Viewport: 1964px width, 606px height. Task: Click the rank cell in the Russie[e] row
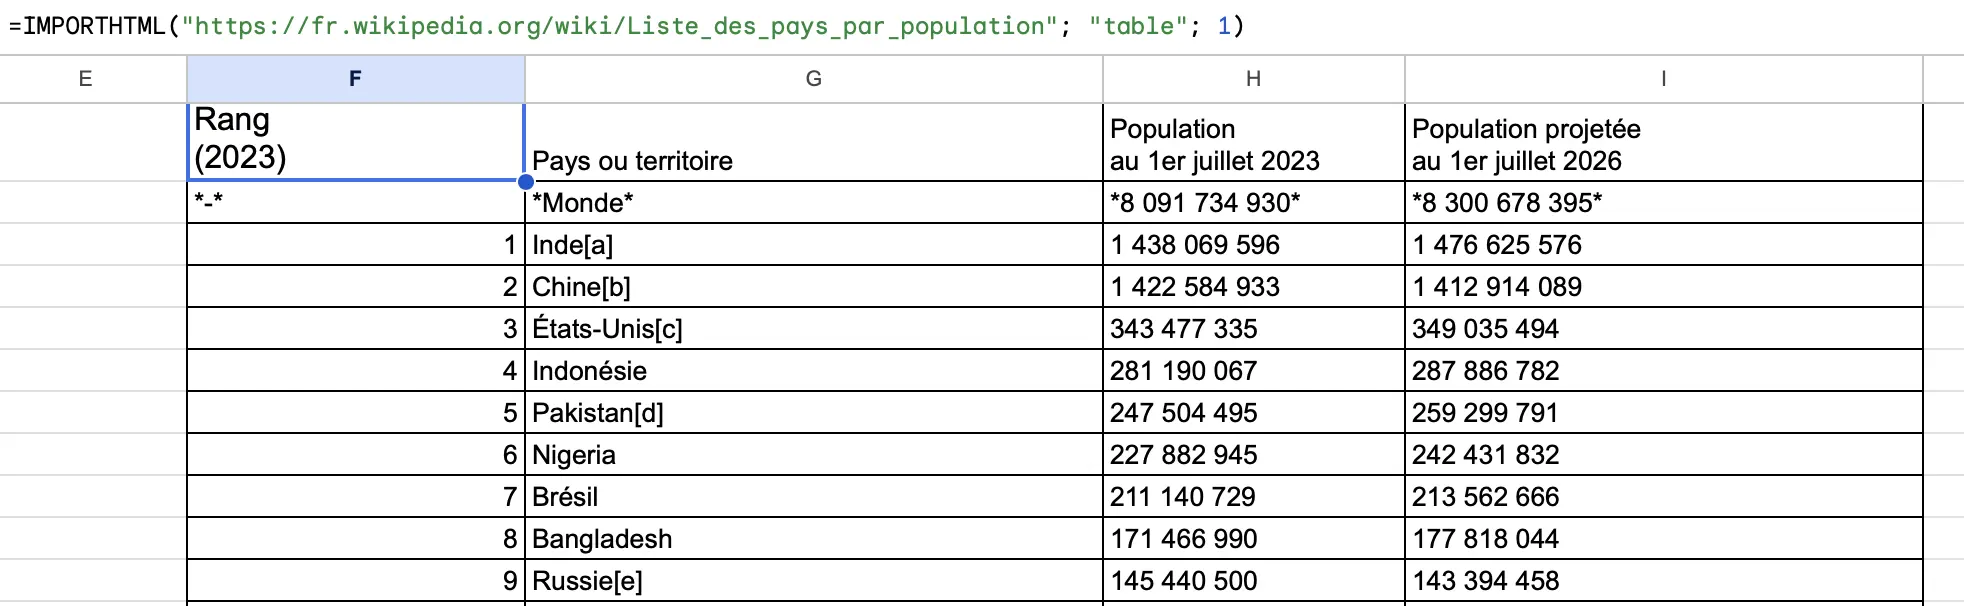(x=356, y=580)
